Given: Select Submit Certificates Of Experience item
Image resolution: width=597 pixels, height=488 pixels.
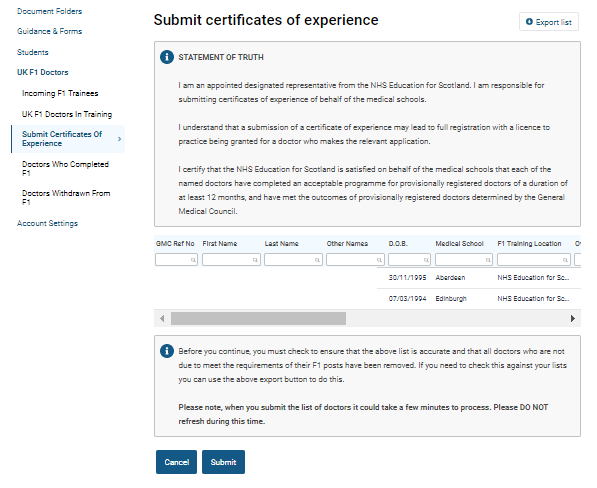Looking at the screenshot, I should 68,139.
